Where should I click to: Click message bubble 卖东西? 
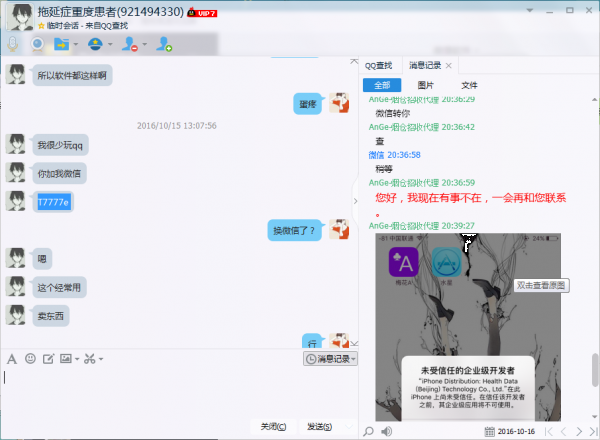pyautogui.click(x=51, y=316)
